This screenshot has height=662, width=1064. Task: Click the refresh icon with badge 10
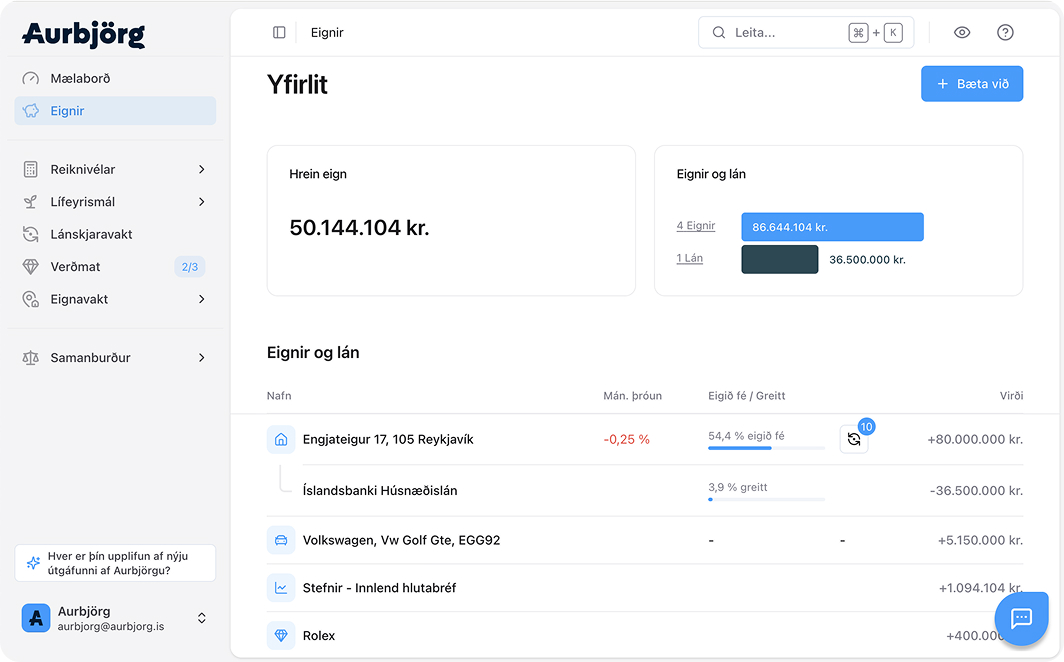[854, 440]
